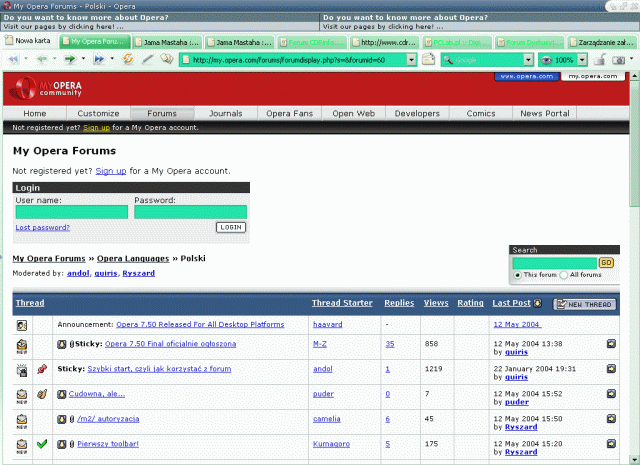Viewport: 640px width, 465px height.
Task: Click the post icon before Cudowna, ale...
Action: click(62, 394)
